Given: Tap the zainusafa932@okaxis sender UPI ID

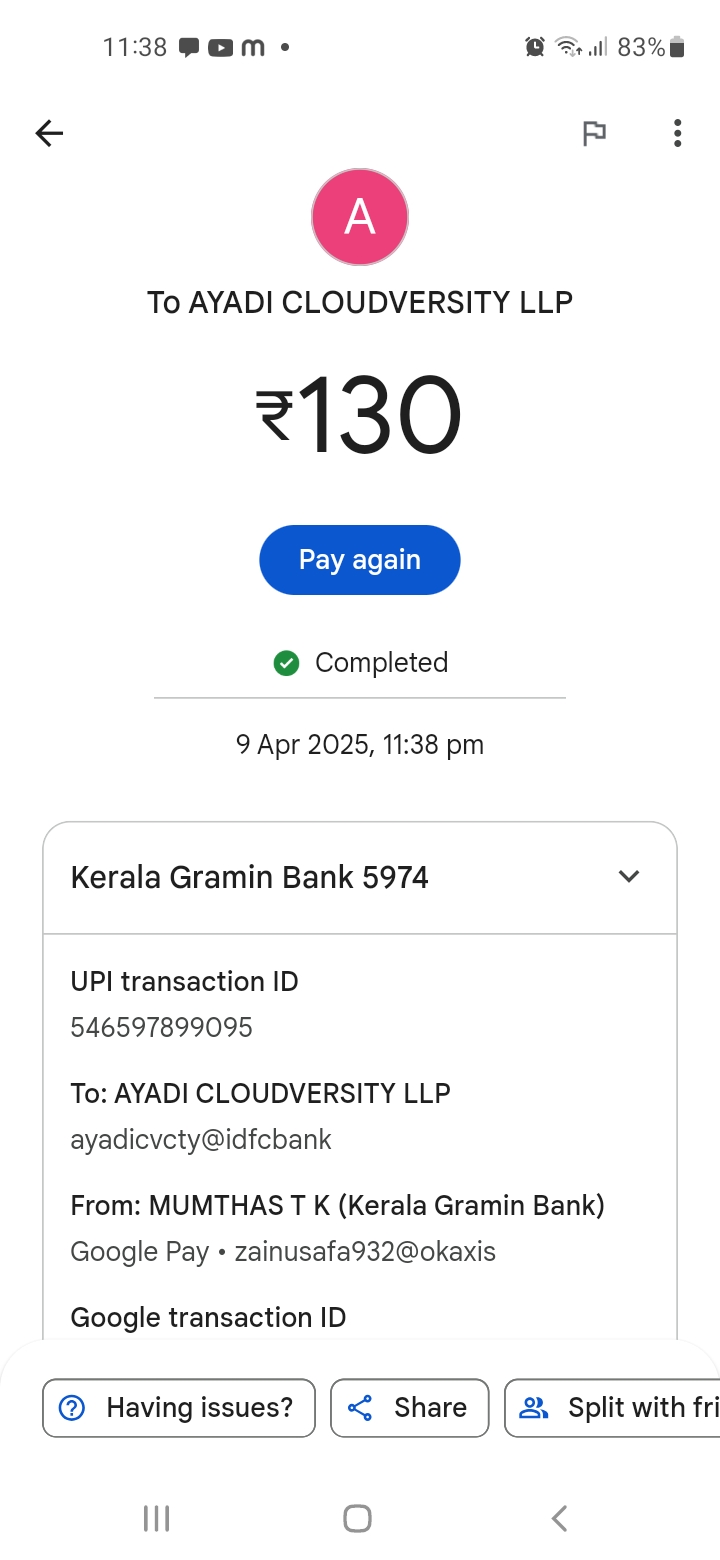Looking at the screenshot, I should pyautogui.click(x=365, y=1251).
